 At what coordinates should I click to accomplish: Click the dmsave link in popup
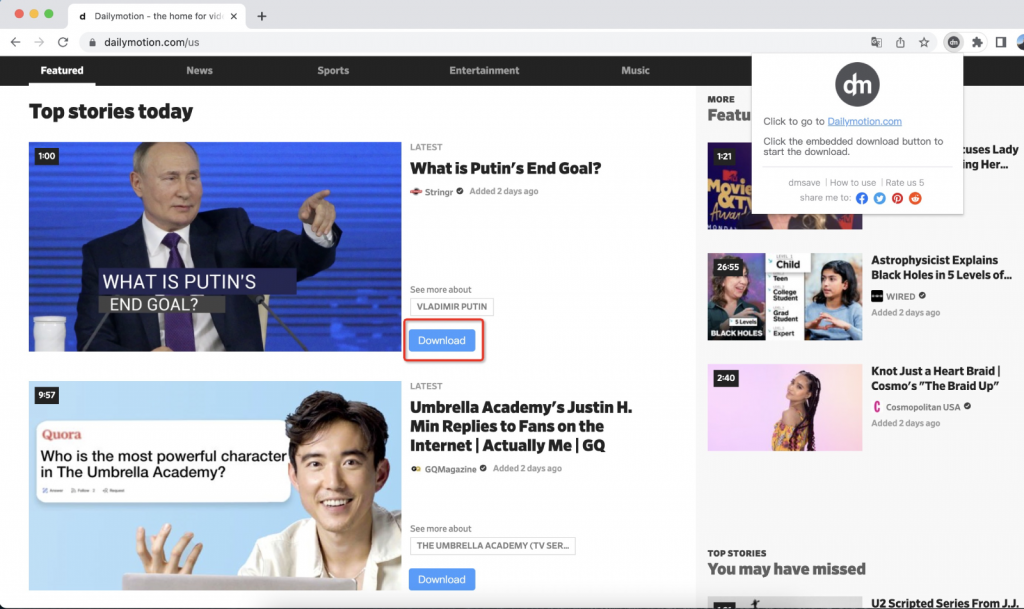[804, 183]
